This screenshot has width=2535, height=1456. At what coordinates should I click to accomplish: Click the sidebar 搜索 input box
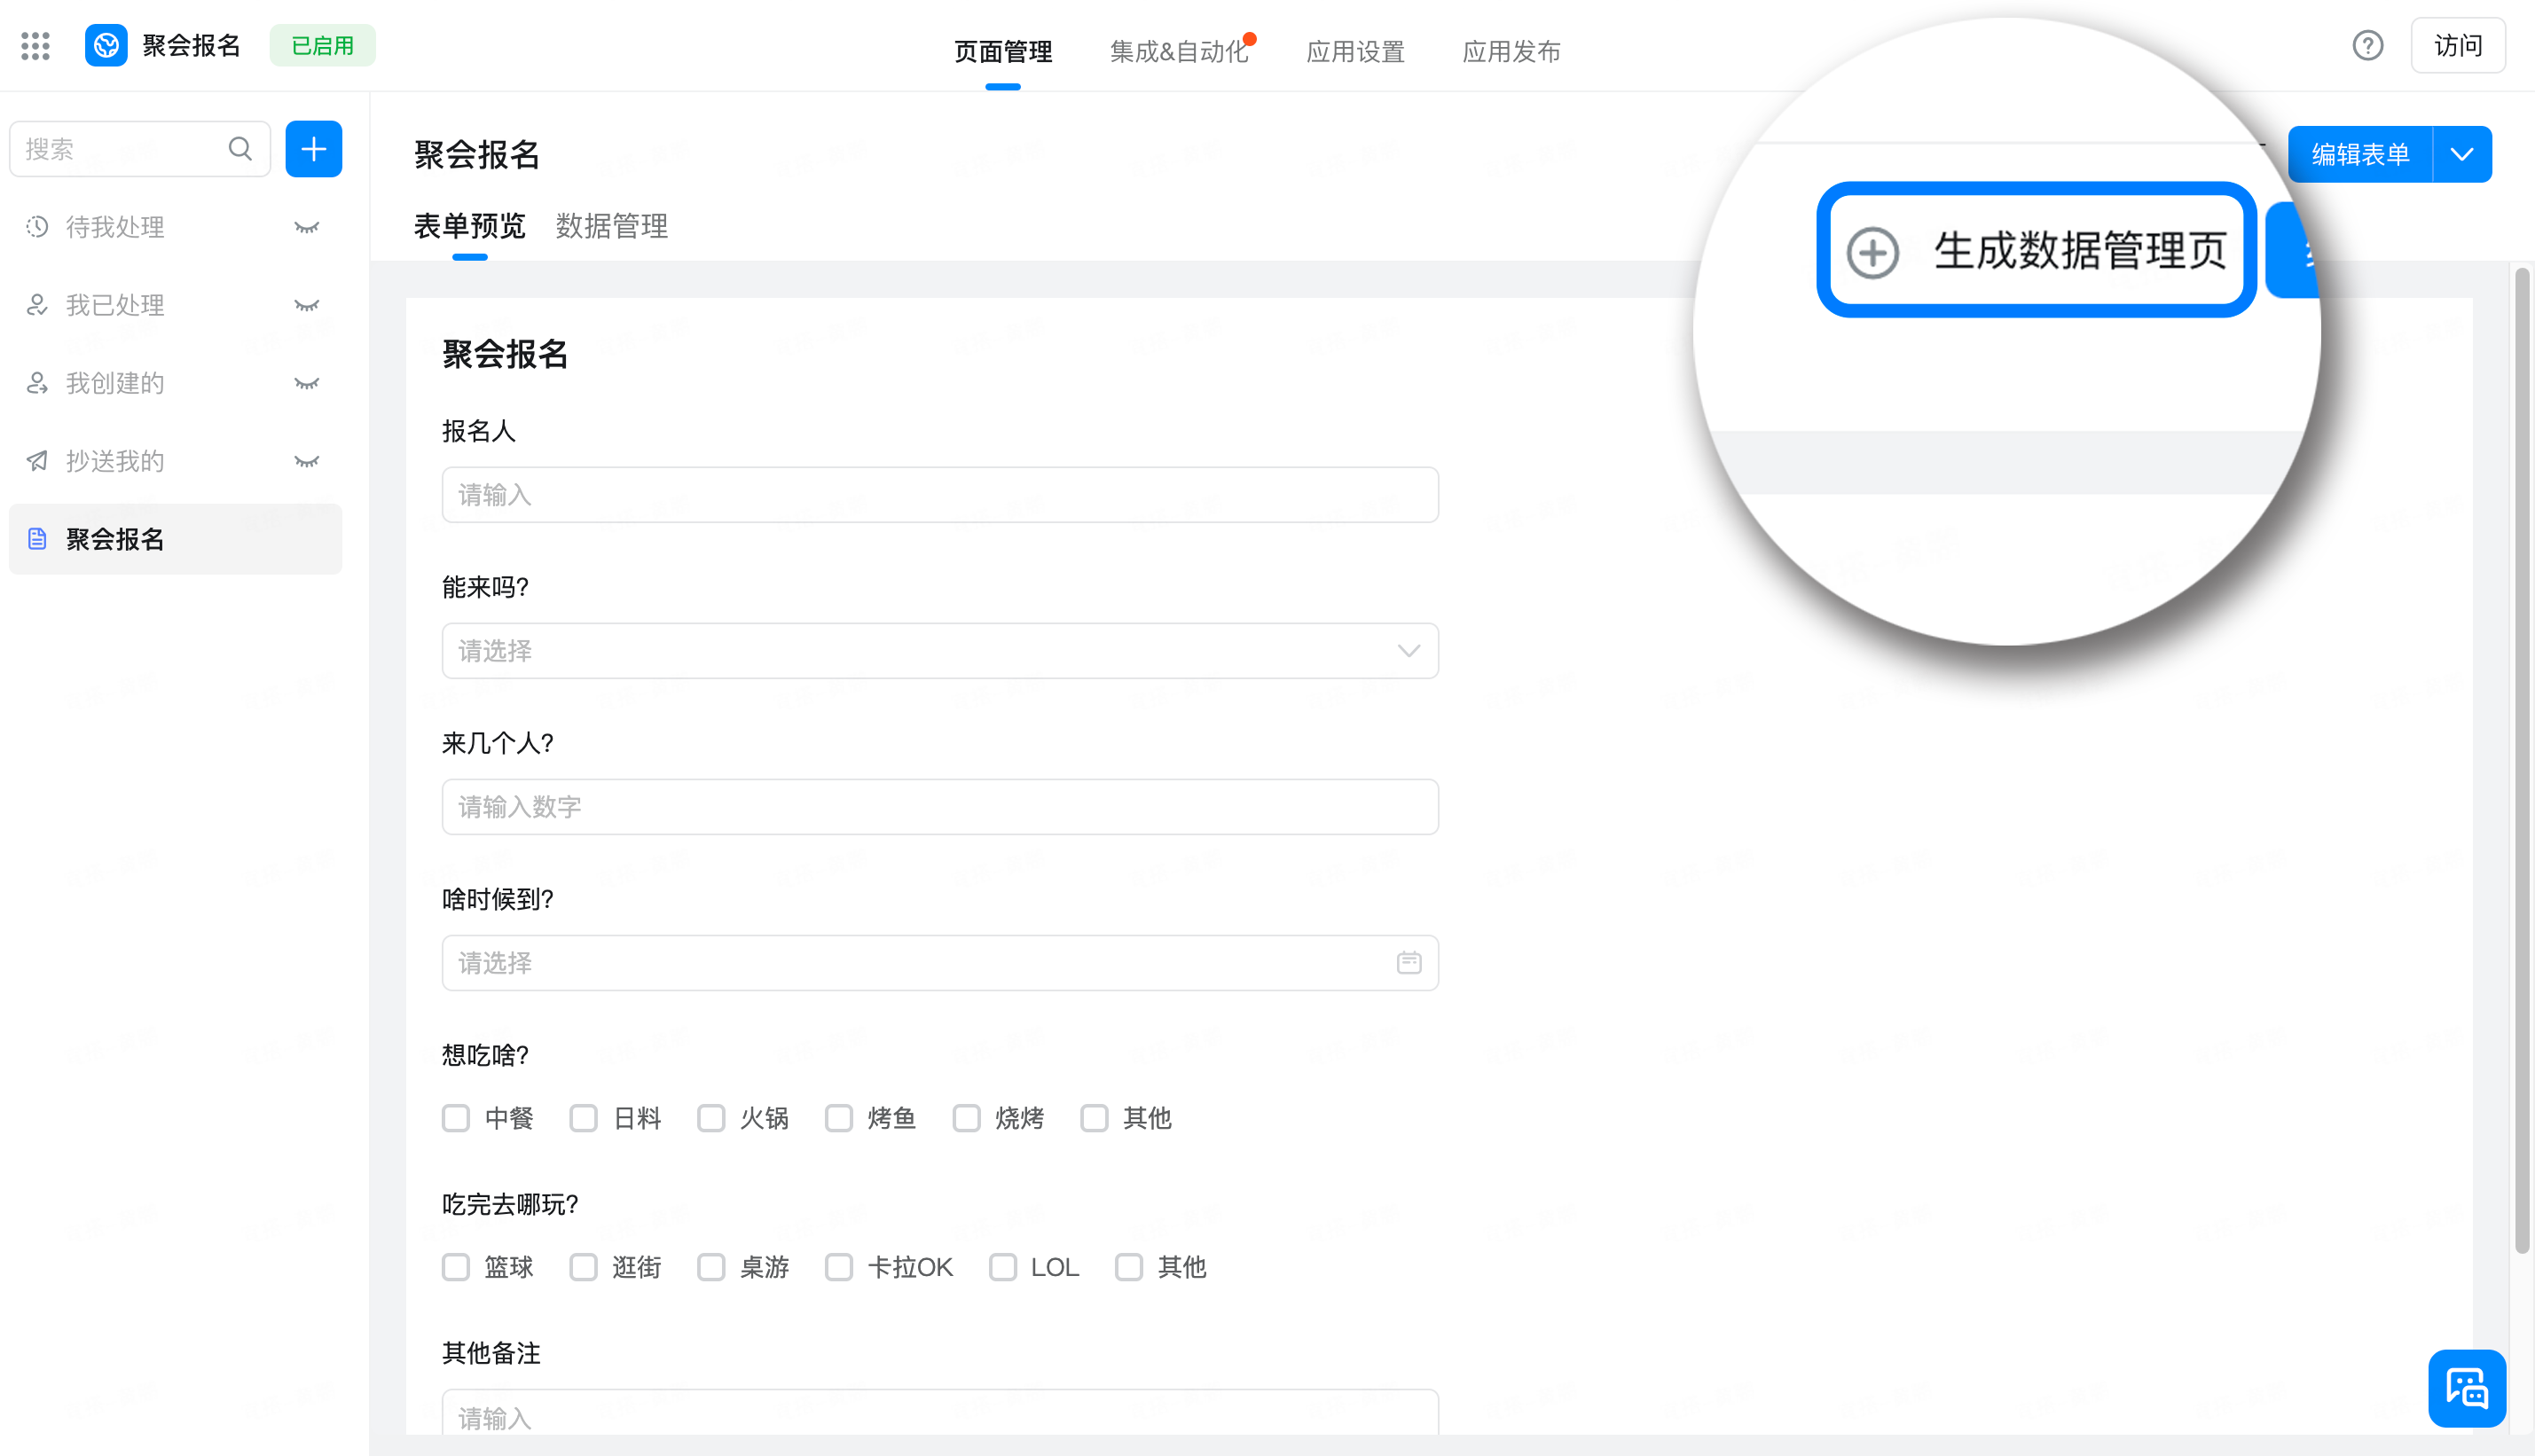pos(140,149)
